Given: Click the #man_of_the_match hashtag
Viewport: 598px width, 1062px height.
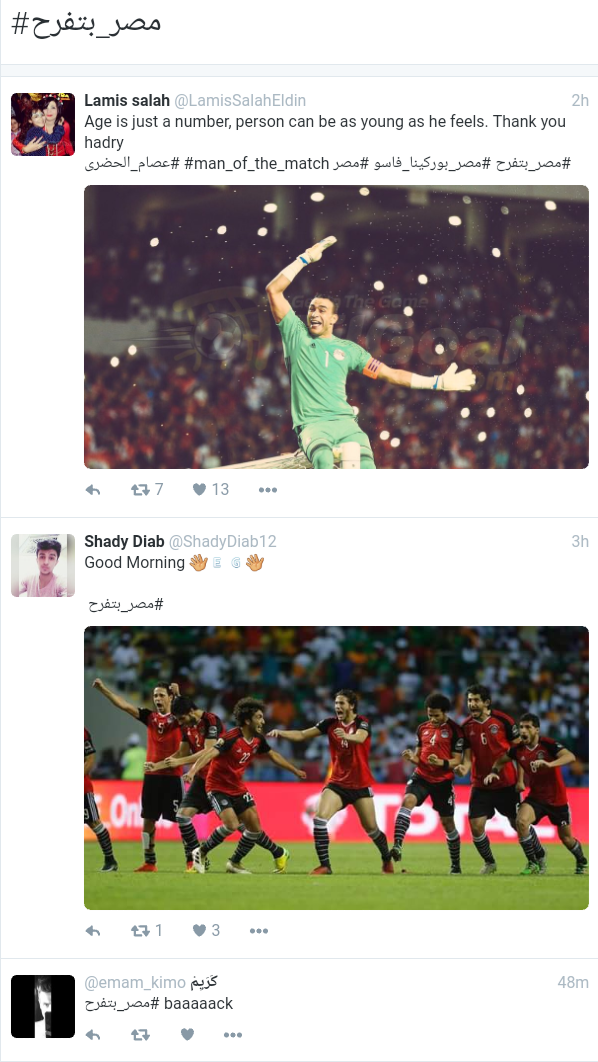Looking at the screenshot, I should (x=257, y=163).
